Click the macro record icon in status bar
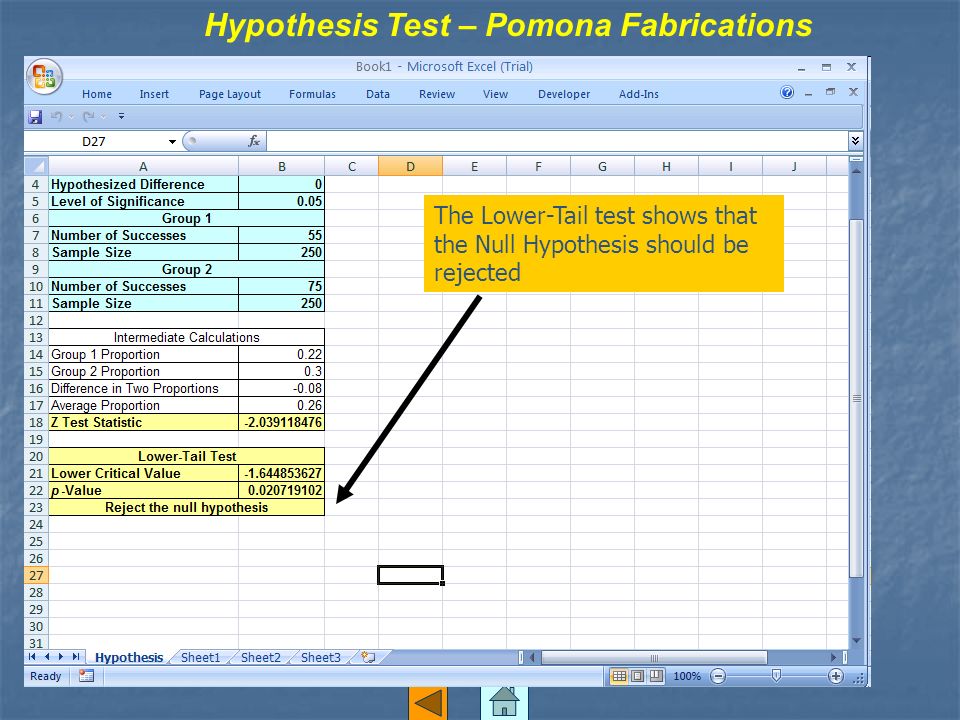 (x=86, y=676)
